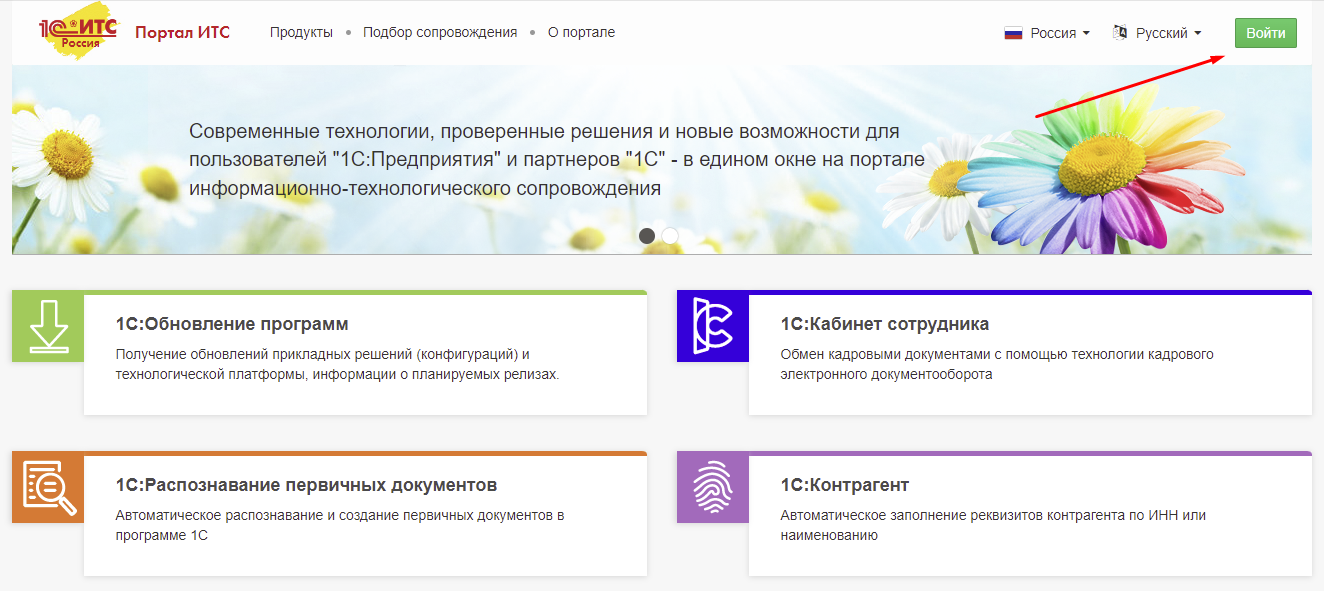The image size is (1324, 591).
Task: Expand the Россия country dropdown
Action: click(x=1060, y=33)
